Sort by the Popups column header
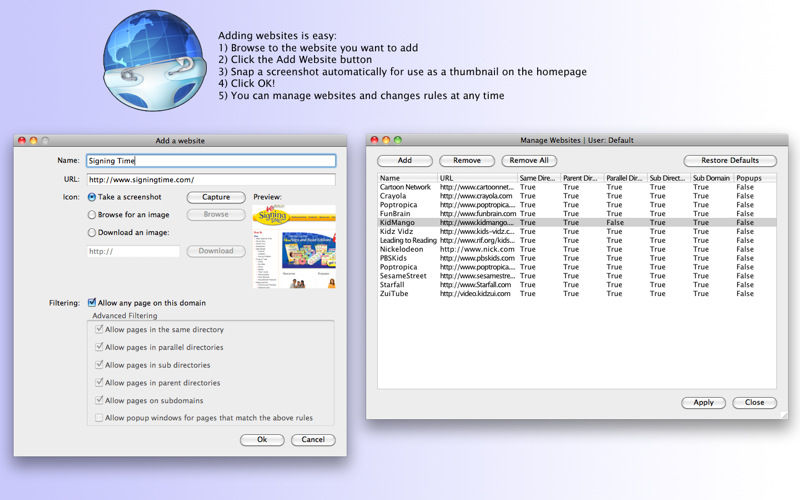This screenshot has height=500, width=800. [755, 178]
